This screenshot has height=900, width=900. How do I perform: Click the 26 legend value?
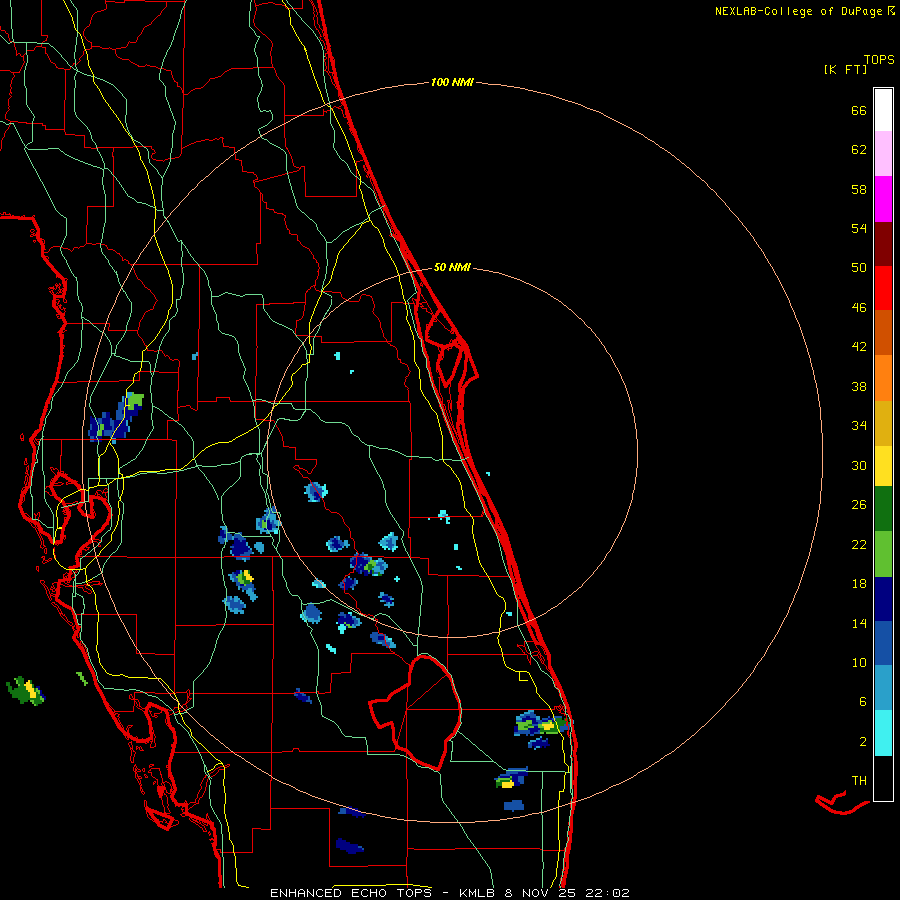(x=859, y=505)
